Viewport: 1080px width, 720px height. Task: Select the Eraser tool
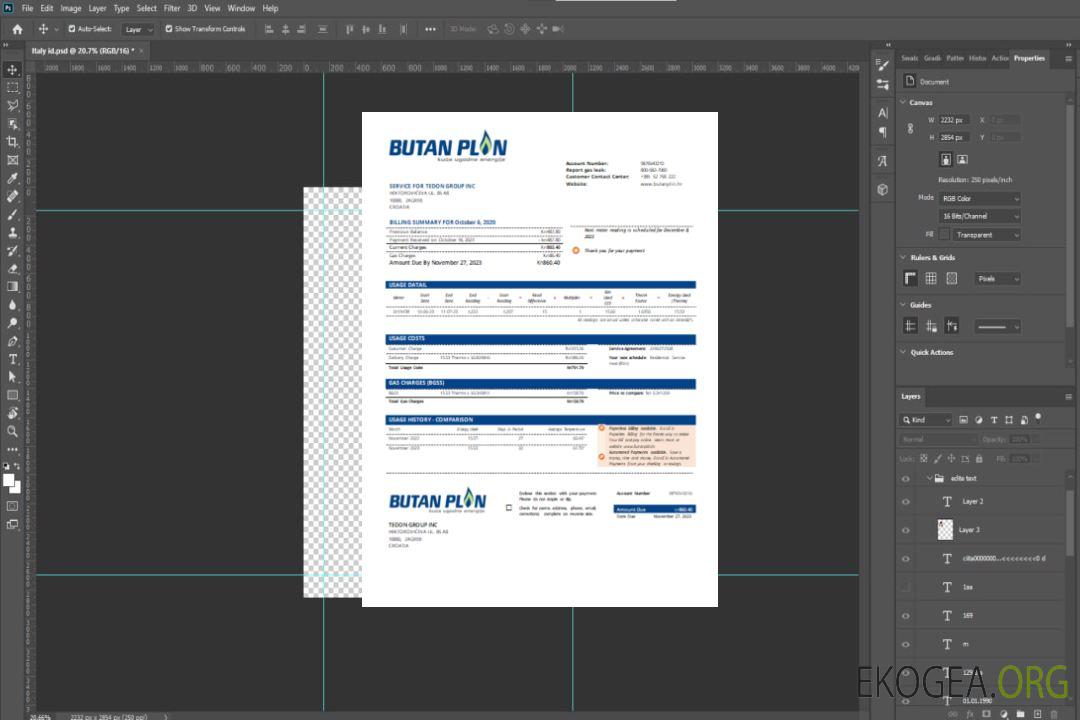click(12, 269)
